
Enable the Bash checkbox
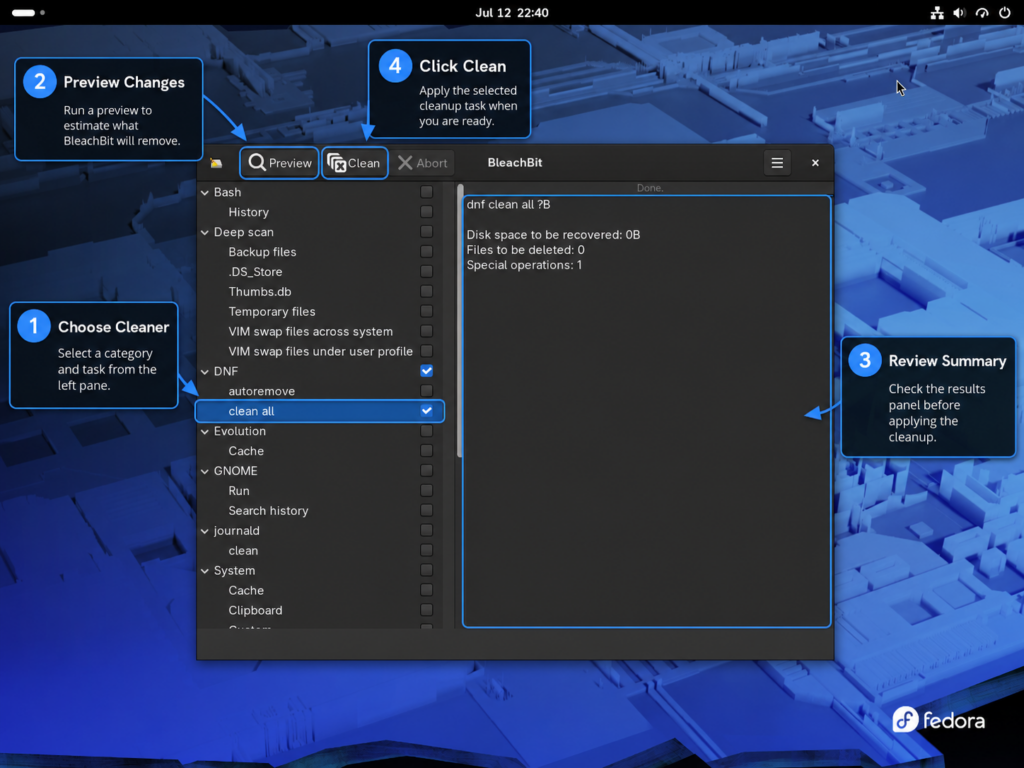[x=426, y=192]
